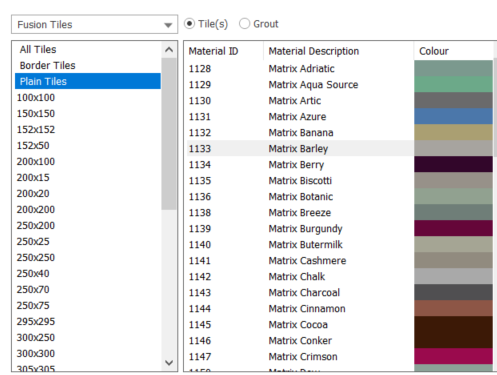Select the Matrix Botanic row

(x=340, y=196)
